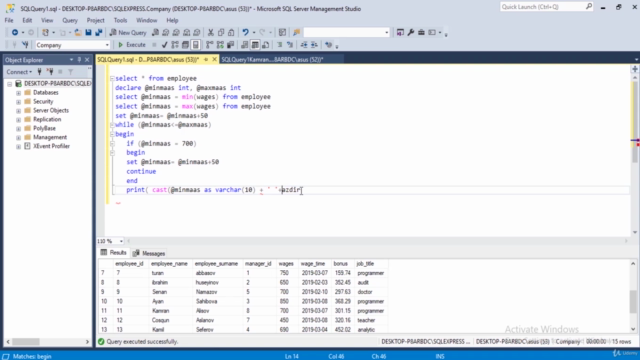Click the Parse checkmark icon
The image size is (640, 360).
point(164,45)
